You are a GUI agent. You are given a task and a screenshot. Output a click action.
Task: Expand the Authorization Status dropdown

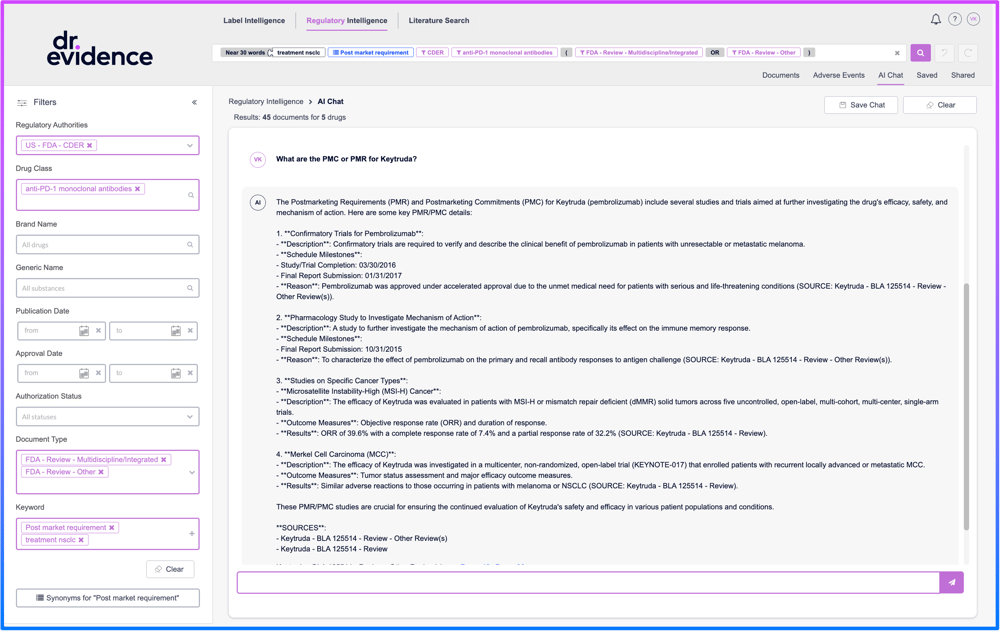click(x=189, y=417)
